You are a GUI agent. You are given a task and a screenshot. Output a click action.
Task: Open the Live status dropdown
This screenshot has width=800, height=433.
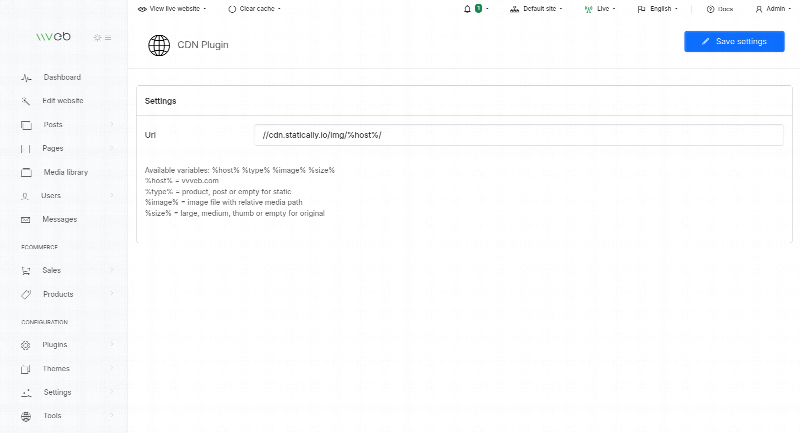(600, 8)
